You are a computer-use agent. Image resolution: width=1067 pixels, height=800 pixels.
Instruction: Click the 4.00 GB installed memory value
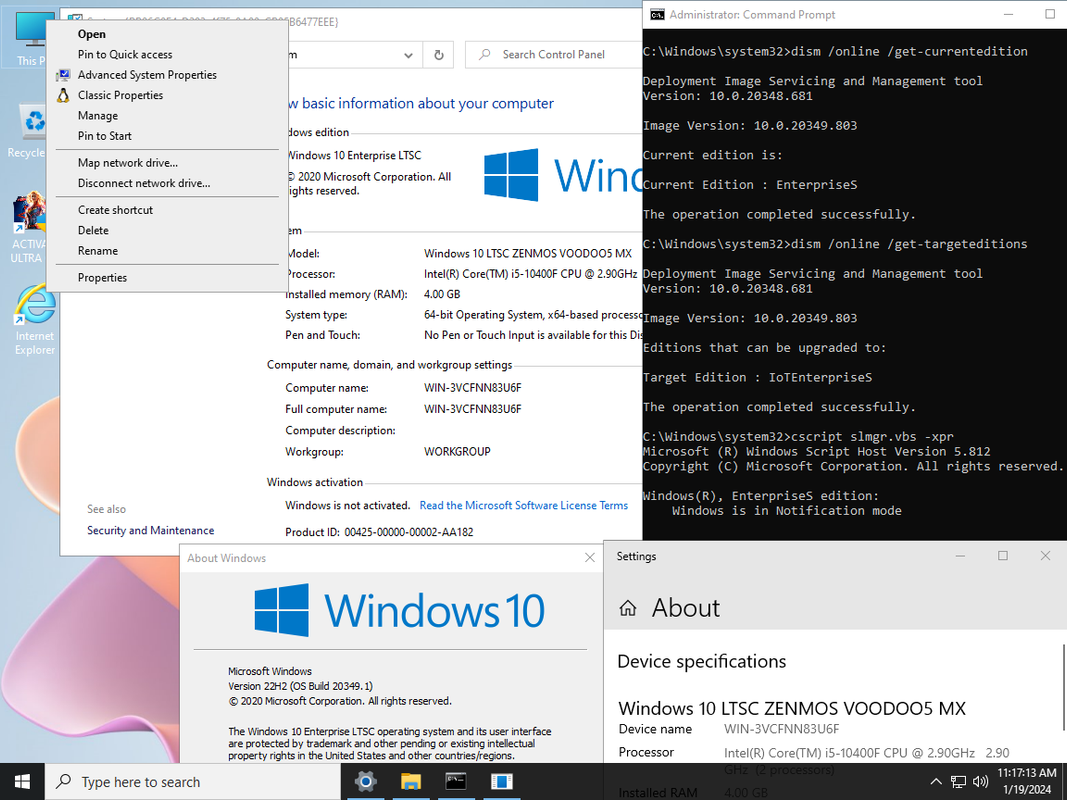click(442, 295)
